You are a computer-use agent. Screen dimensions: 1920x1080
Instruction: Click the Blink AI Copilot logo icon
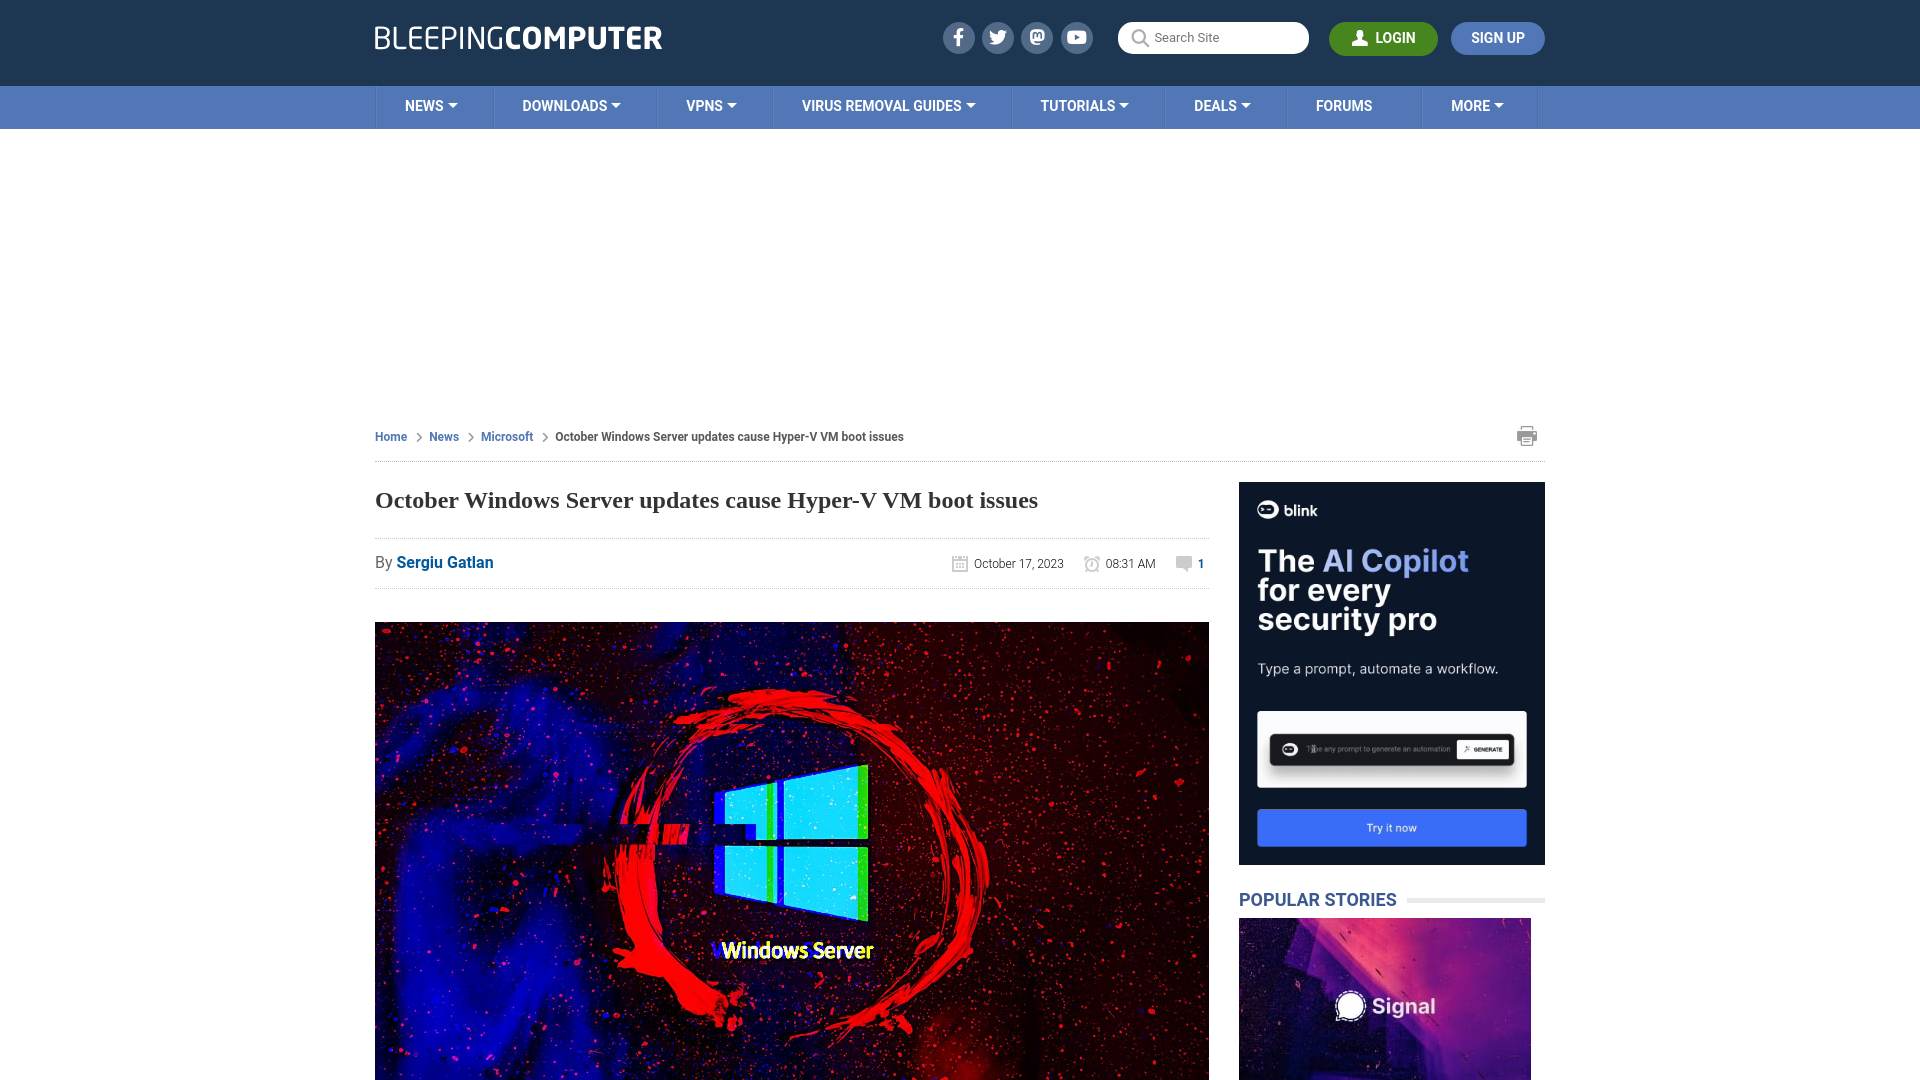pyautogui.click(x=1269, y=510)
